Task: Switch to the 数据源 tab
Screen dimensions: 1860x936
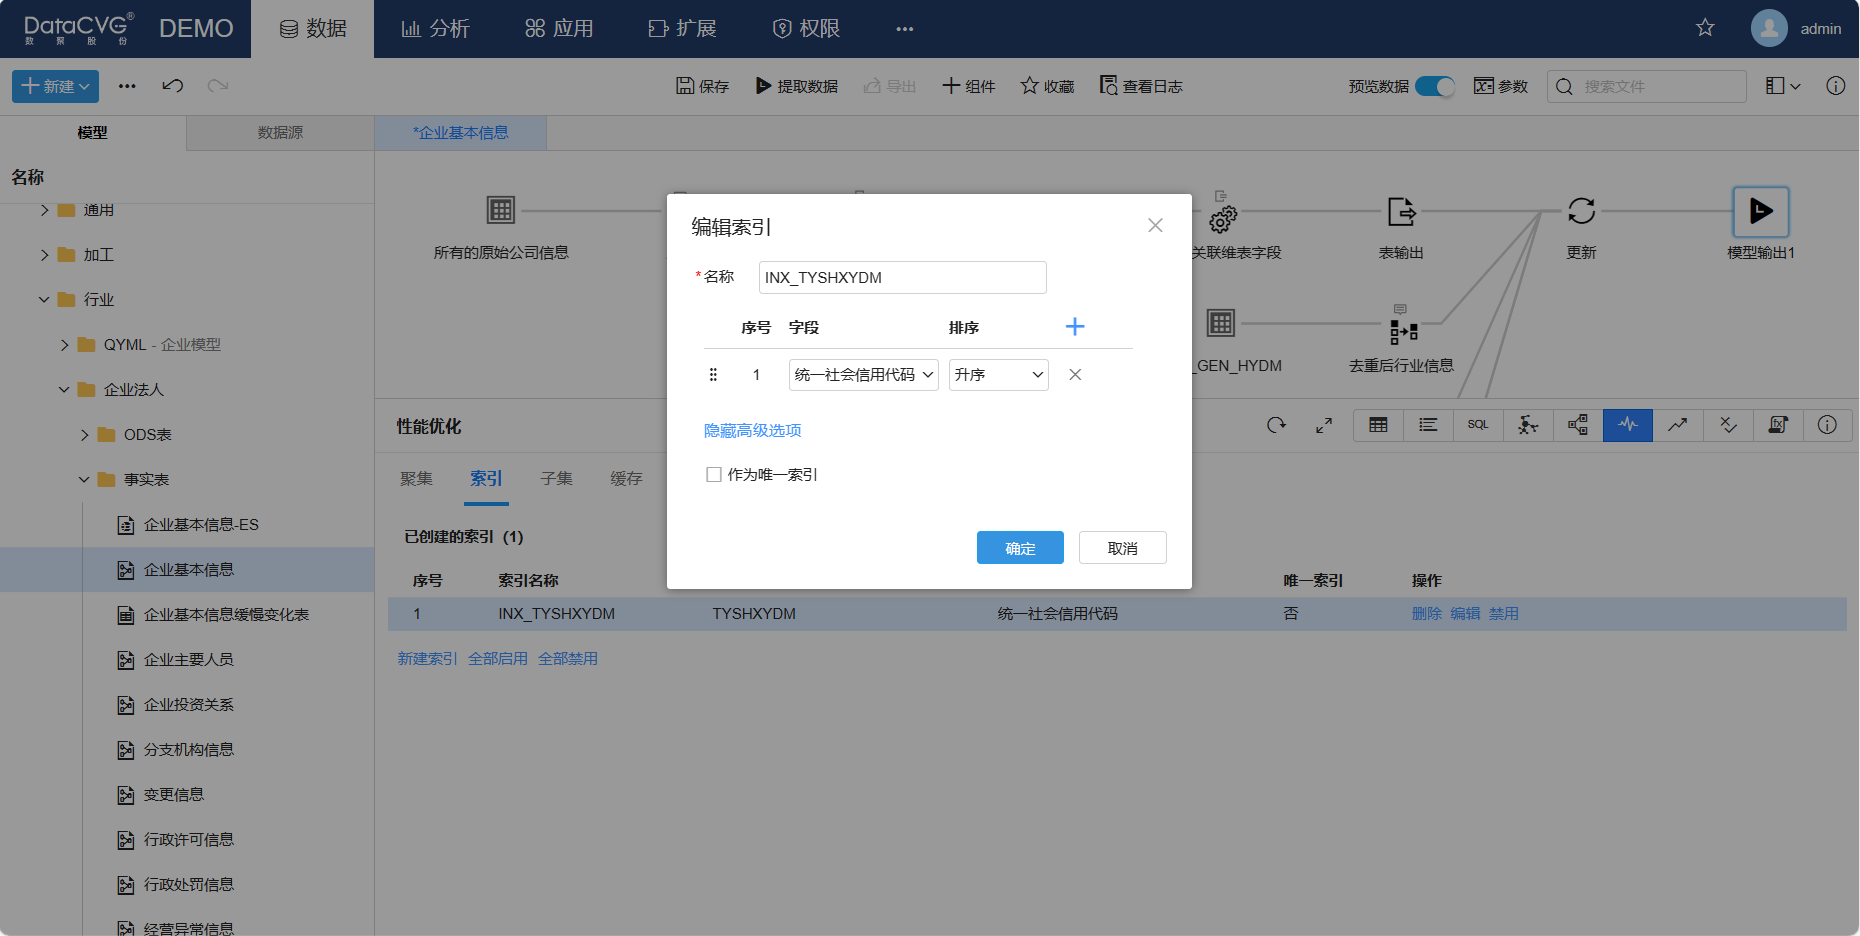Action: (x=280, y=133)
